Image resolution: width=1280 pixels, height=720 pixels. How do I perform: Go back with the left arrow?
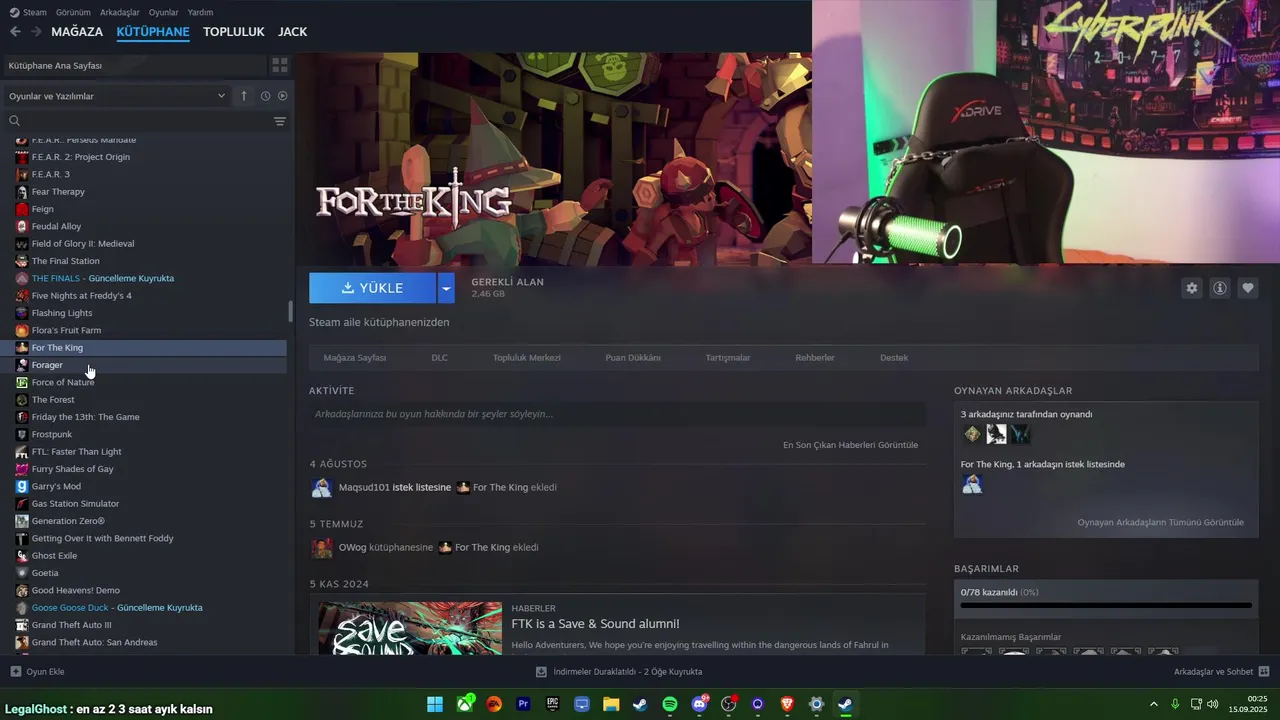(x=15, y=32)
